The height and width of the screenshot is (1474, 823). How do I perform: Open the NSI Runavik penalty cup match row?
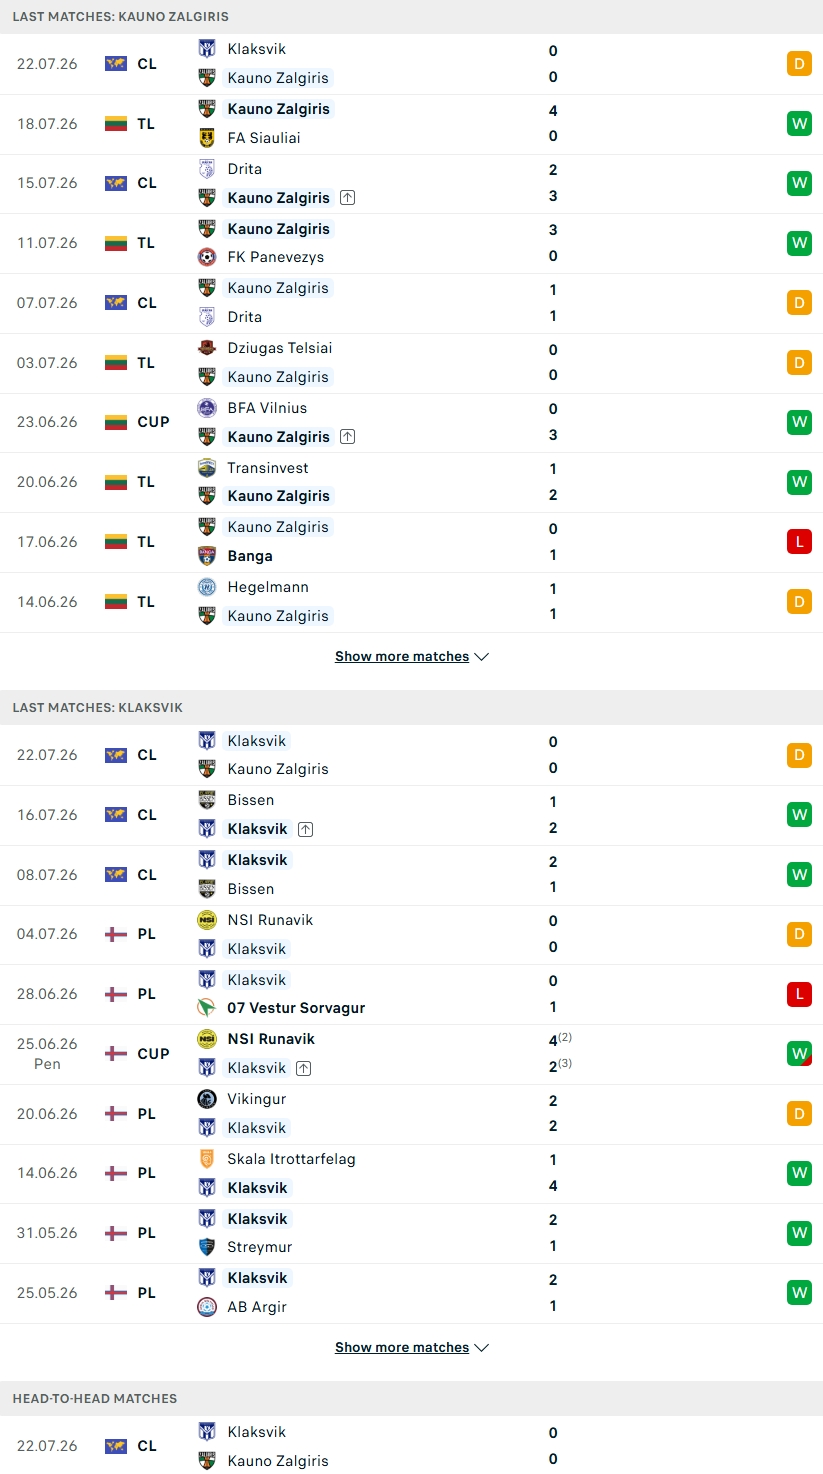tap(411, 1054)
